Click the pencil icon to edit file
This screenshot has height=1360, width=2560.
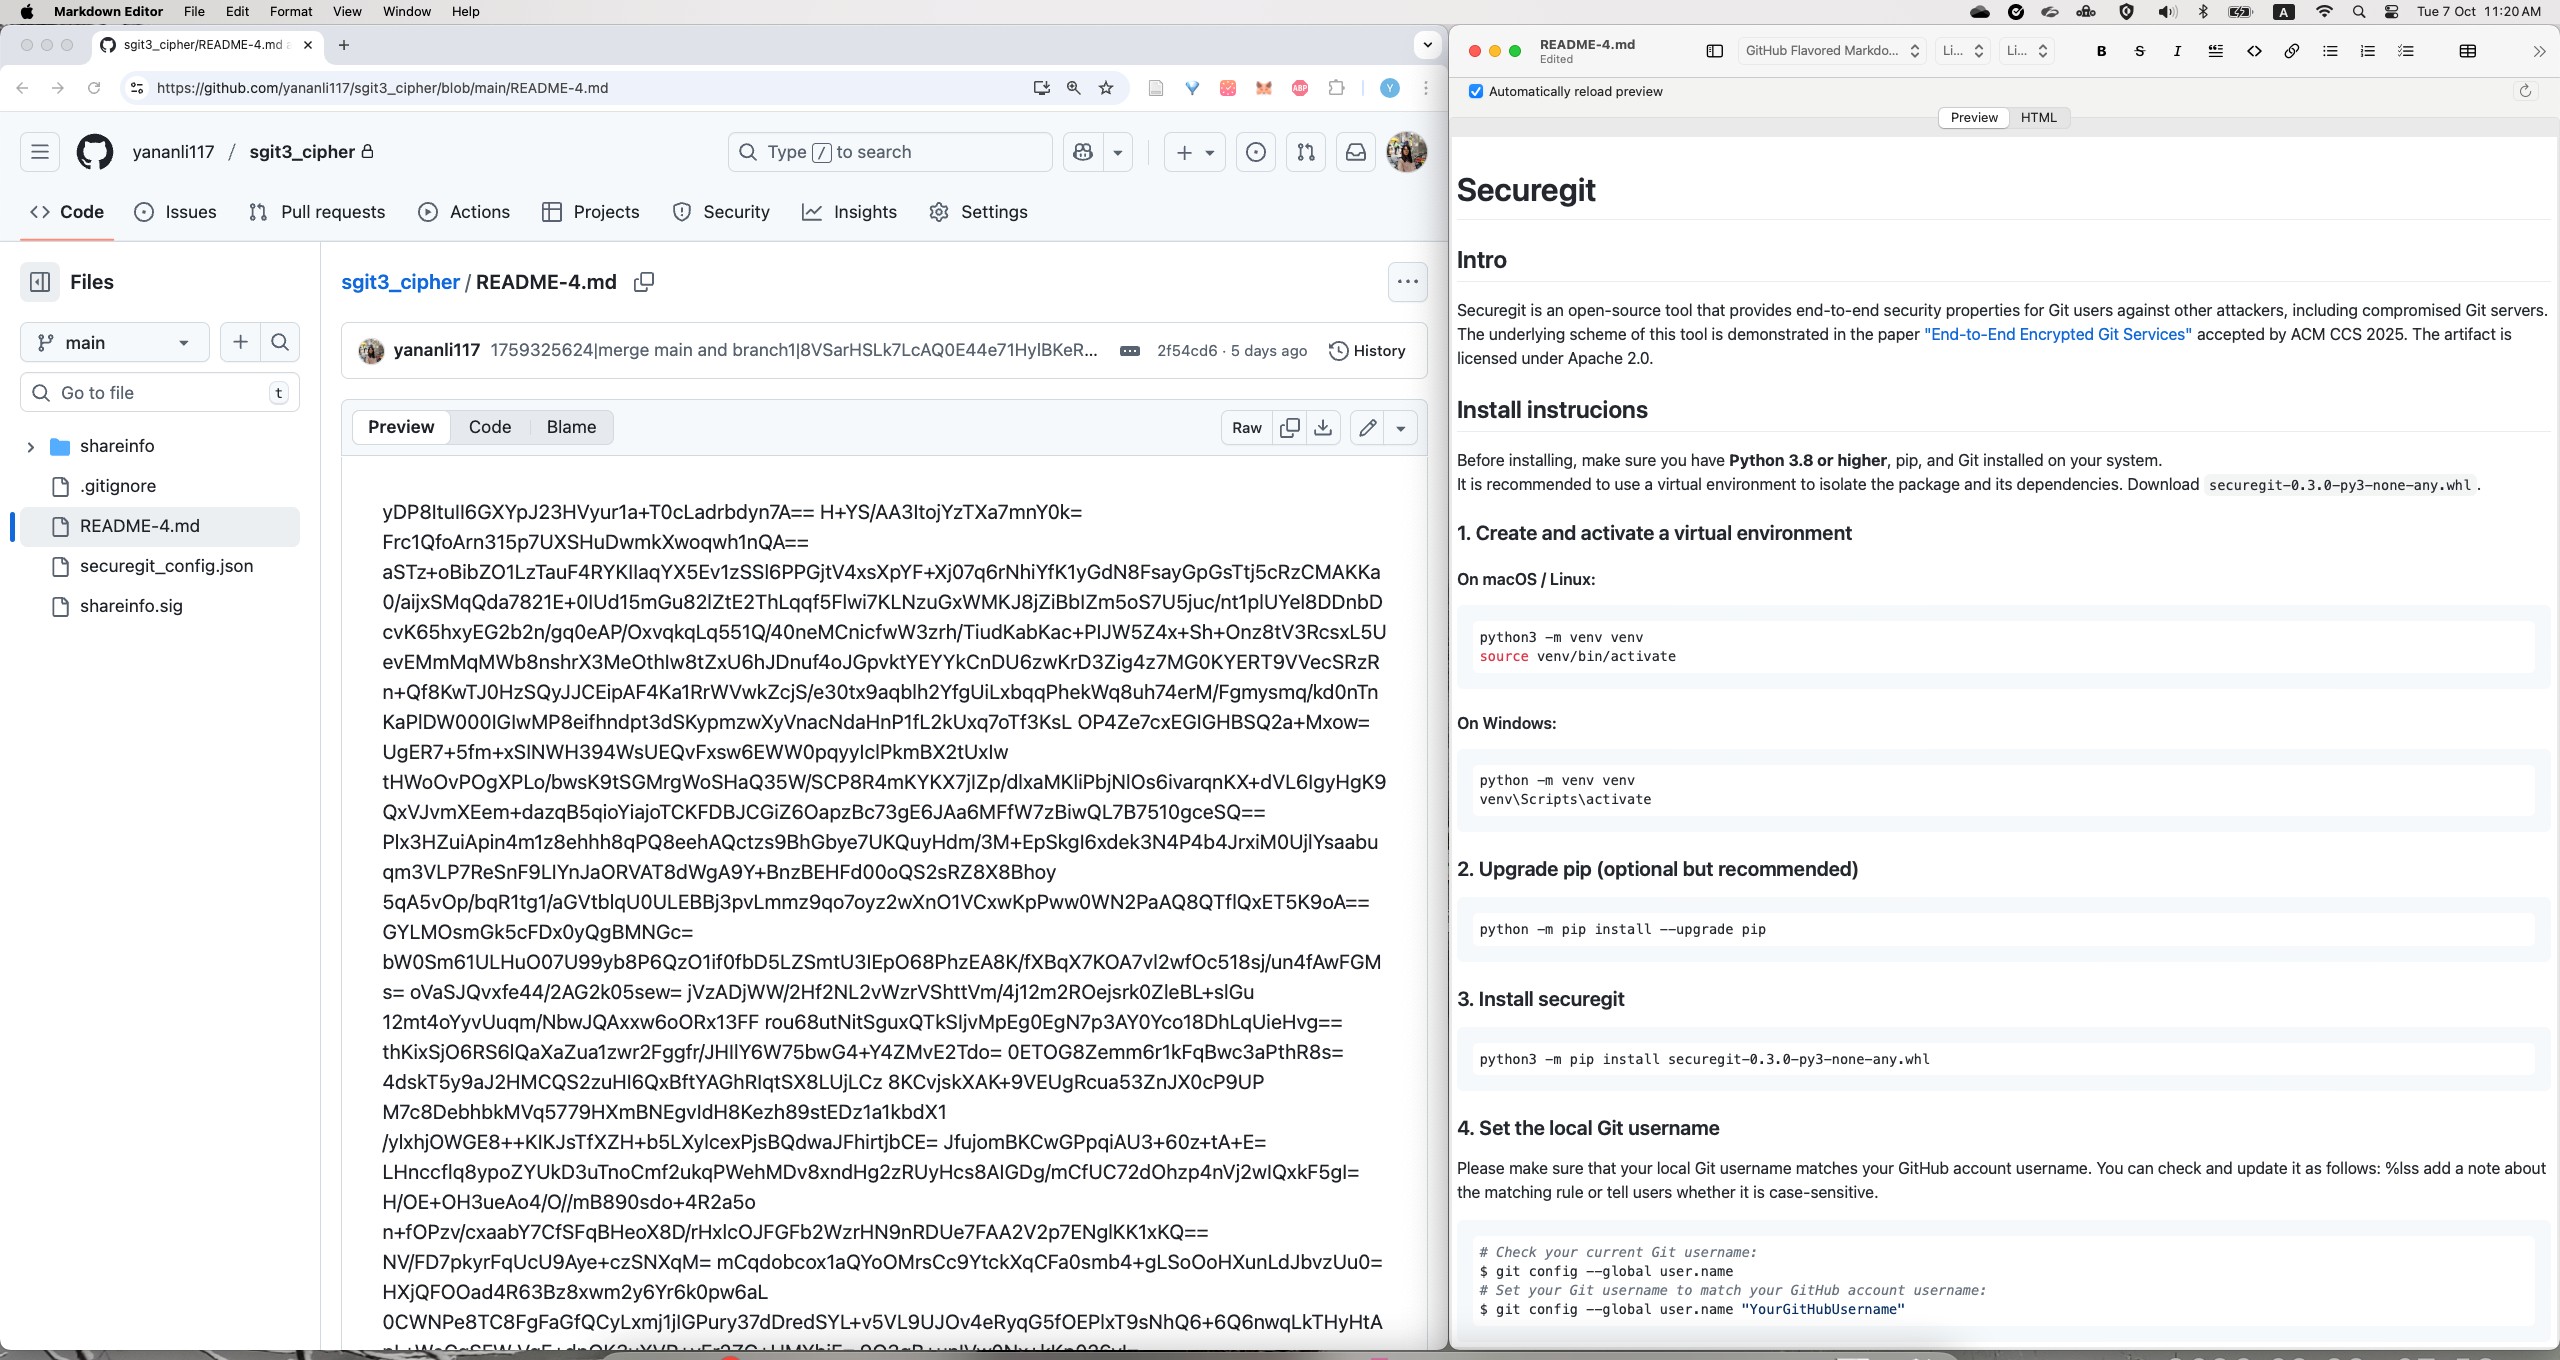click(x=1368, y=427)
